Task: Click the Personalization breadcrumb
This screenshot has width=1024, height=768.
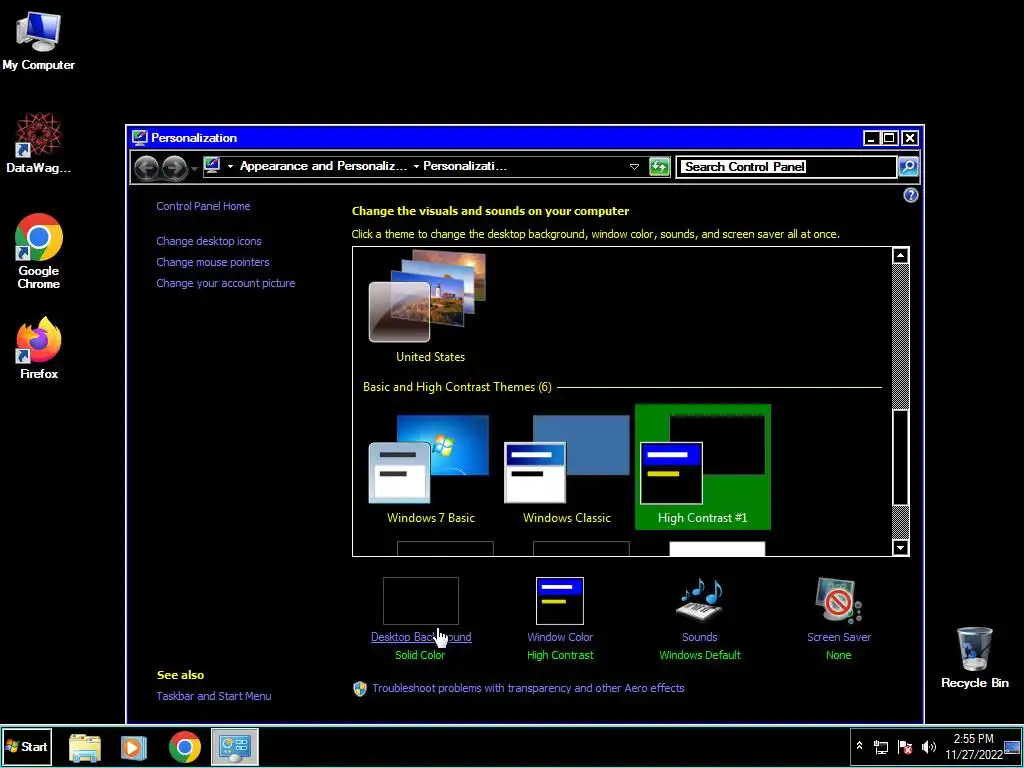Action: tap(465, 166)
